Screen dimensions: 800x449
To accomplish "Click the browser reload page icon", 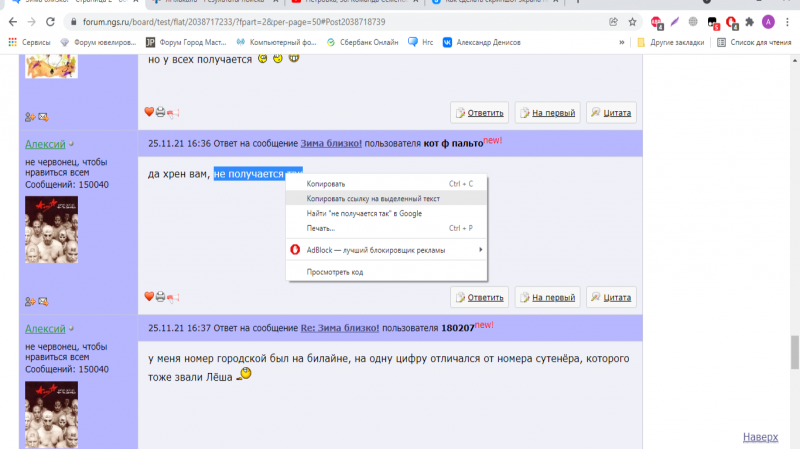I will click(x=50, y=22).
